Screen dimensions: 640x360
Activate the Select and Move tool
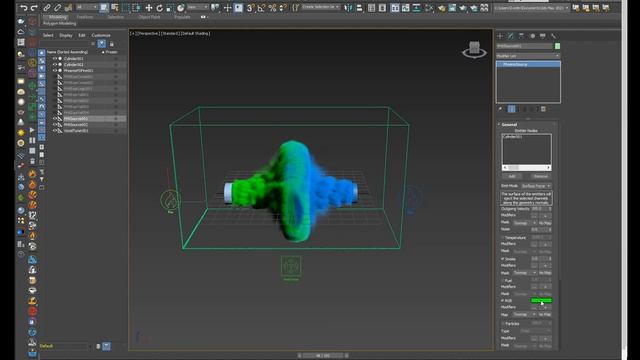click(149, 7)
